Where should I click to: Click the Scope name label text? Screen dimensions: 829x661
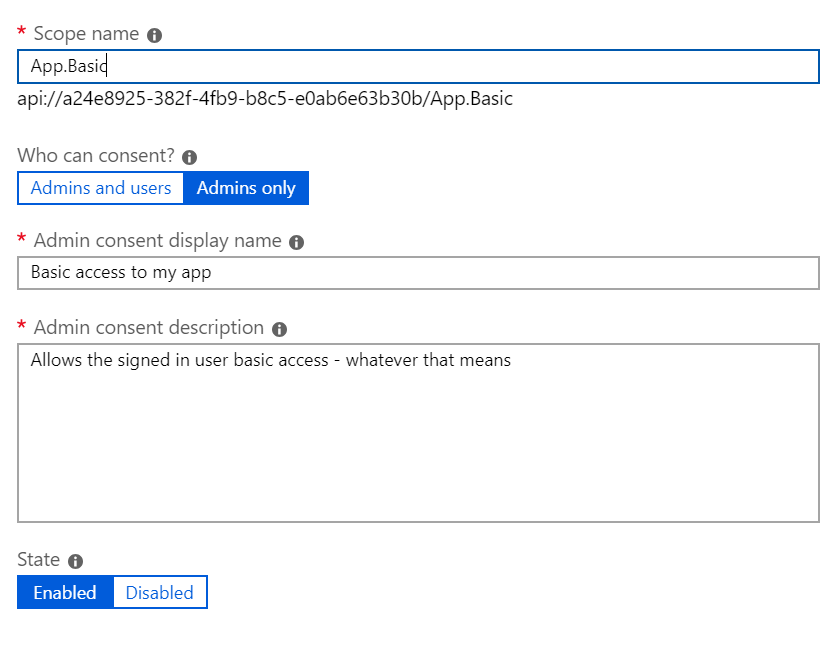point(86,34)
